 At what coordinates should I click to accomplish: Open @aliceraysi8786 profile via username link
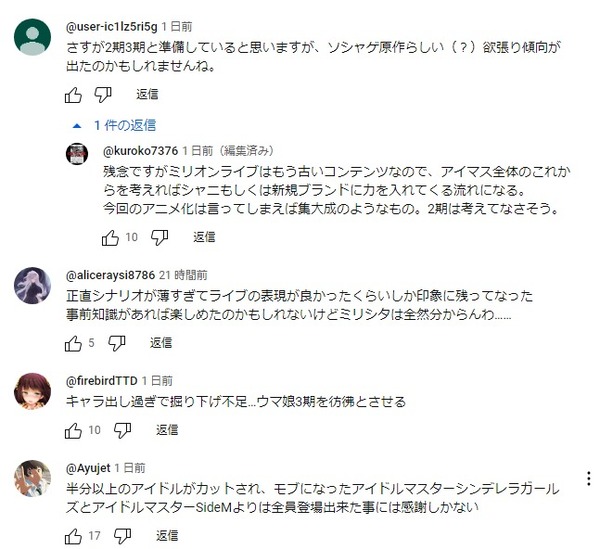click(x=110, y=275)
